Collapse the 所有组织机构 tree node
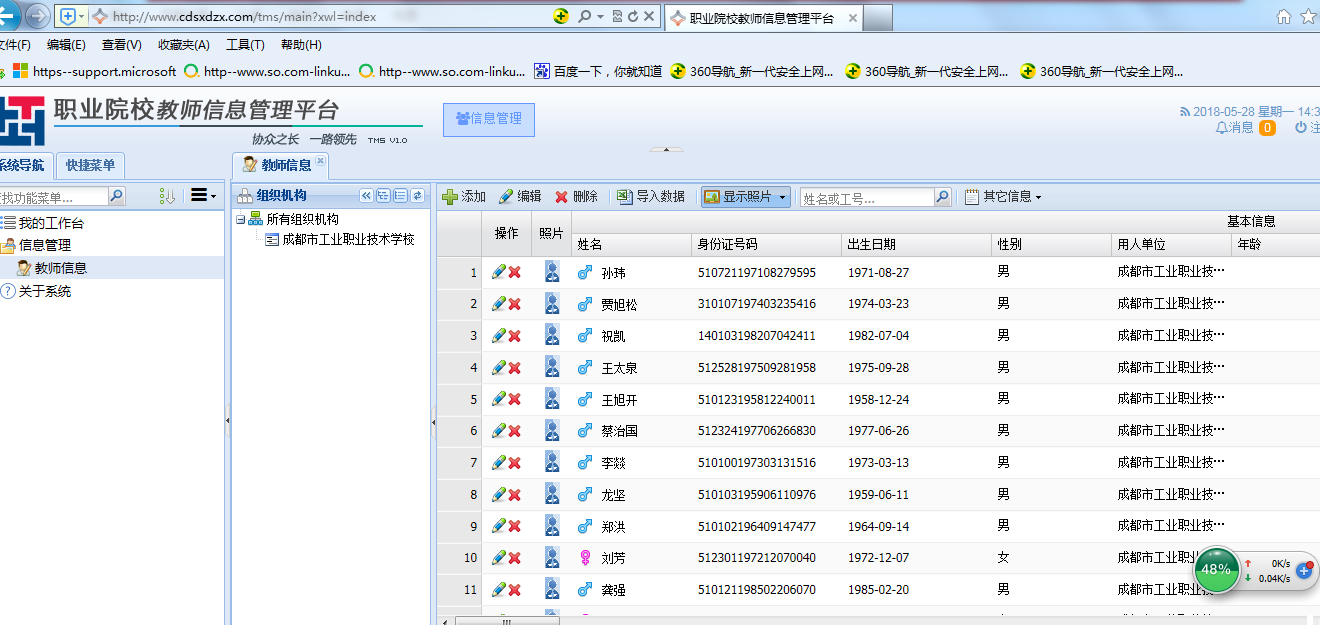The width and height of the screenshot is (1320, 625). [240, 219]
